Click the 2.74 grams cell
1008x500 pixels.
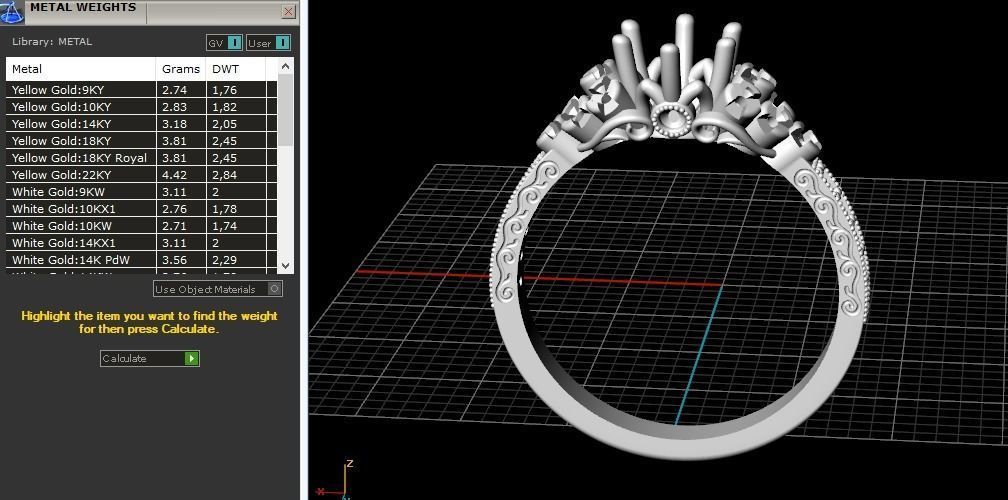(181, 90)
